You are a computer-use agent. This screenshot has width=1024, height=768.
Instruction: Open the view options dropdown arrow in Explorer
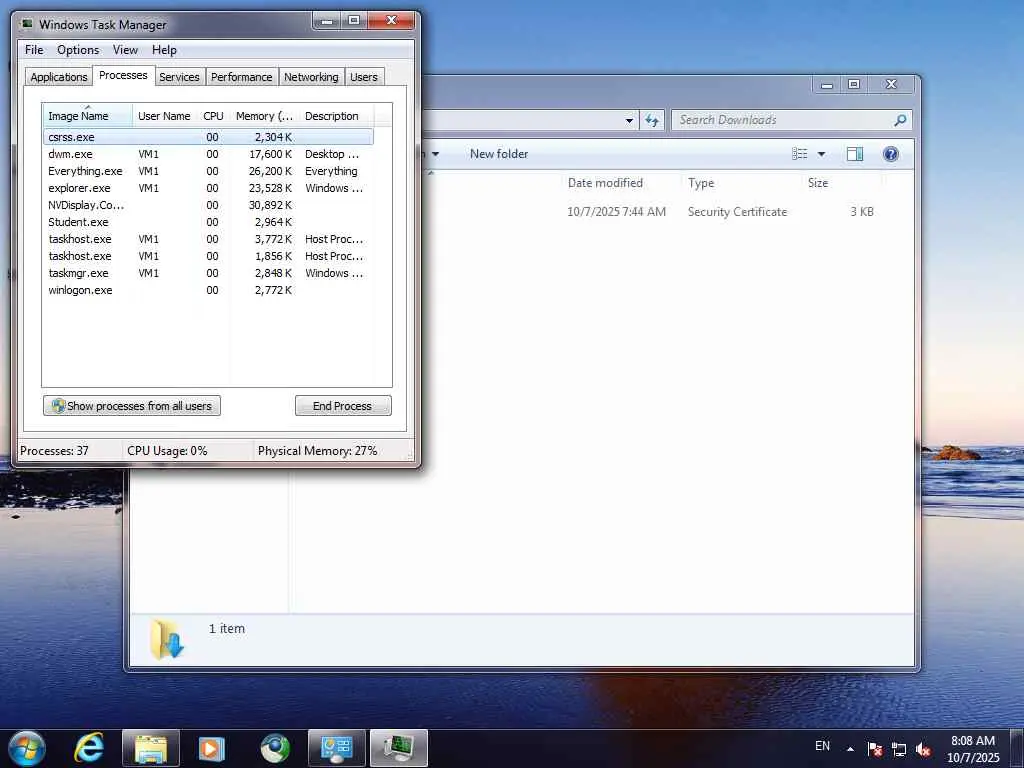822,154
